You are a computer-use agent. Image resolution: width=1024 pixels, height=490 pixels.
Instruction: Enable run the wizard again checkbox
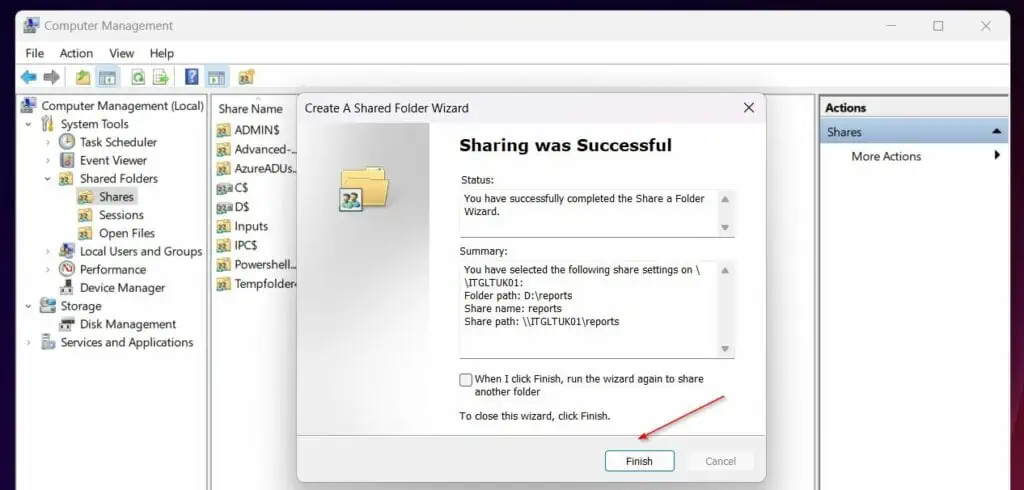(466, 380)
